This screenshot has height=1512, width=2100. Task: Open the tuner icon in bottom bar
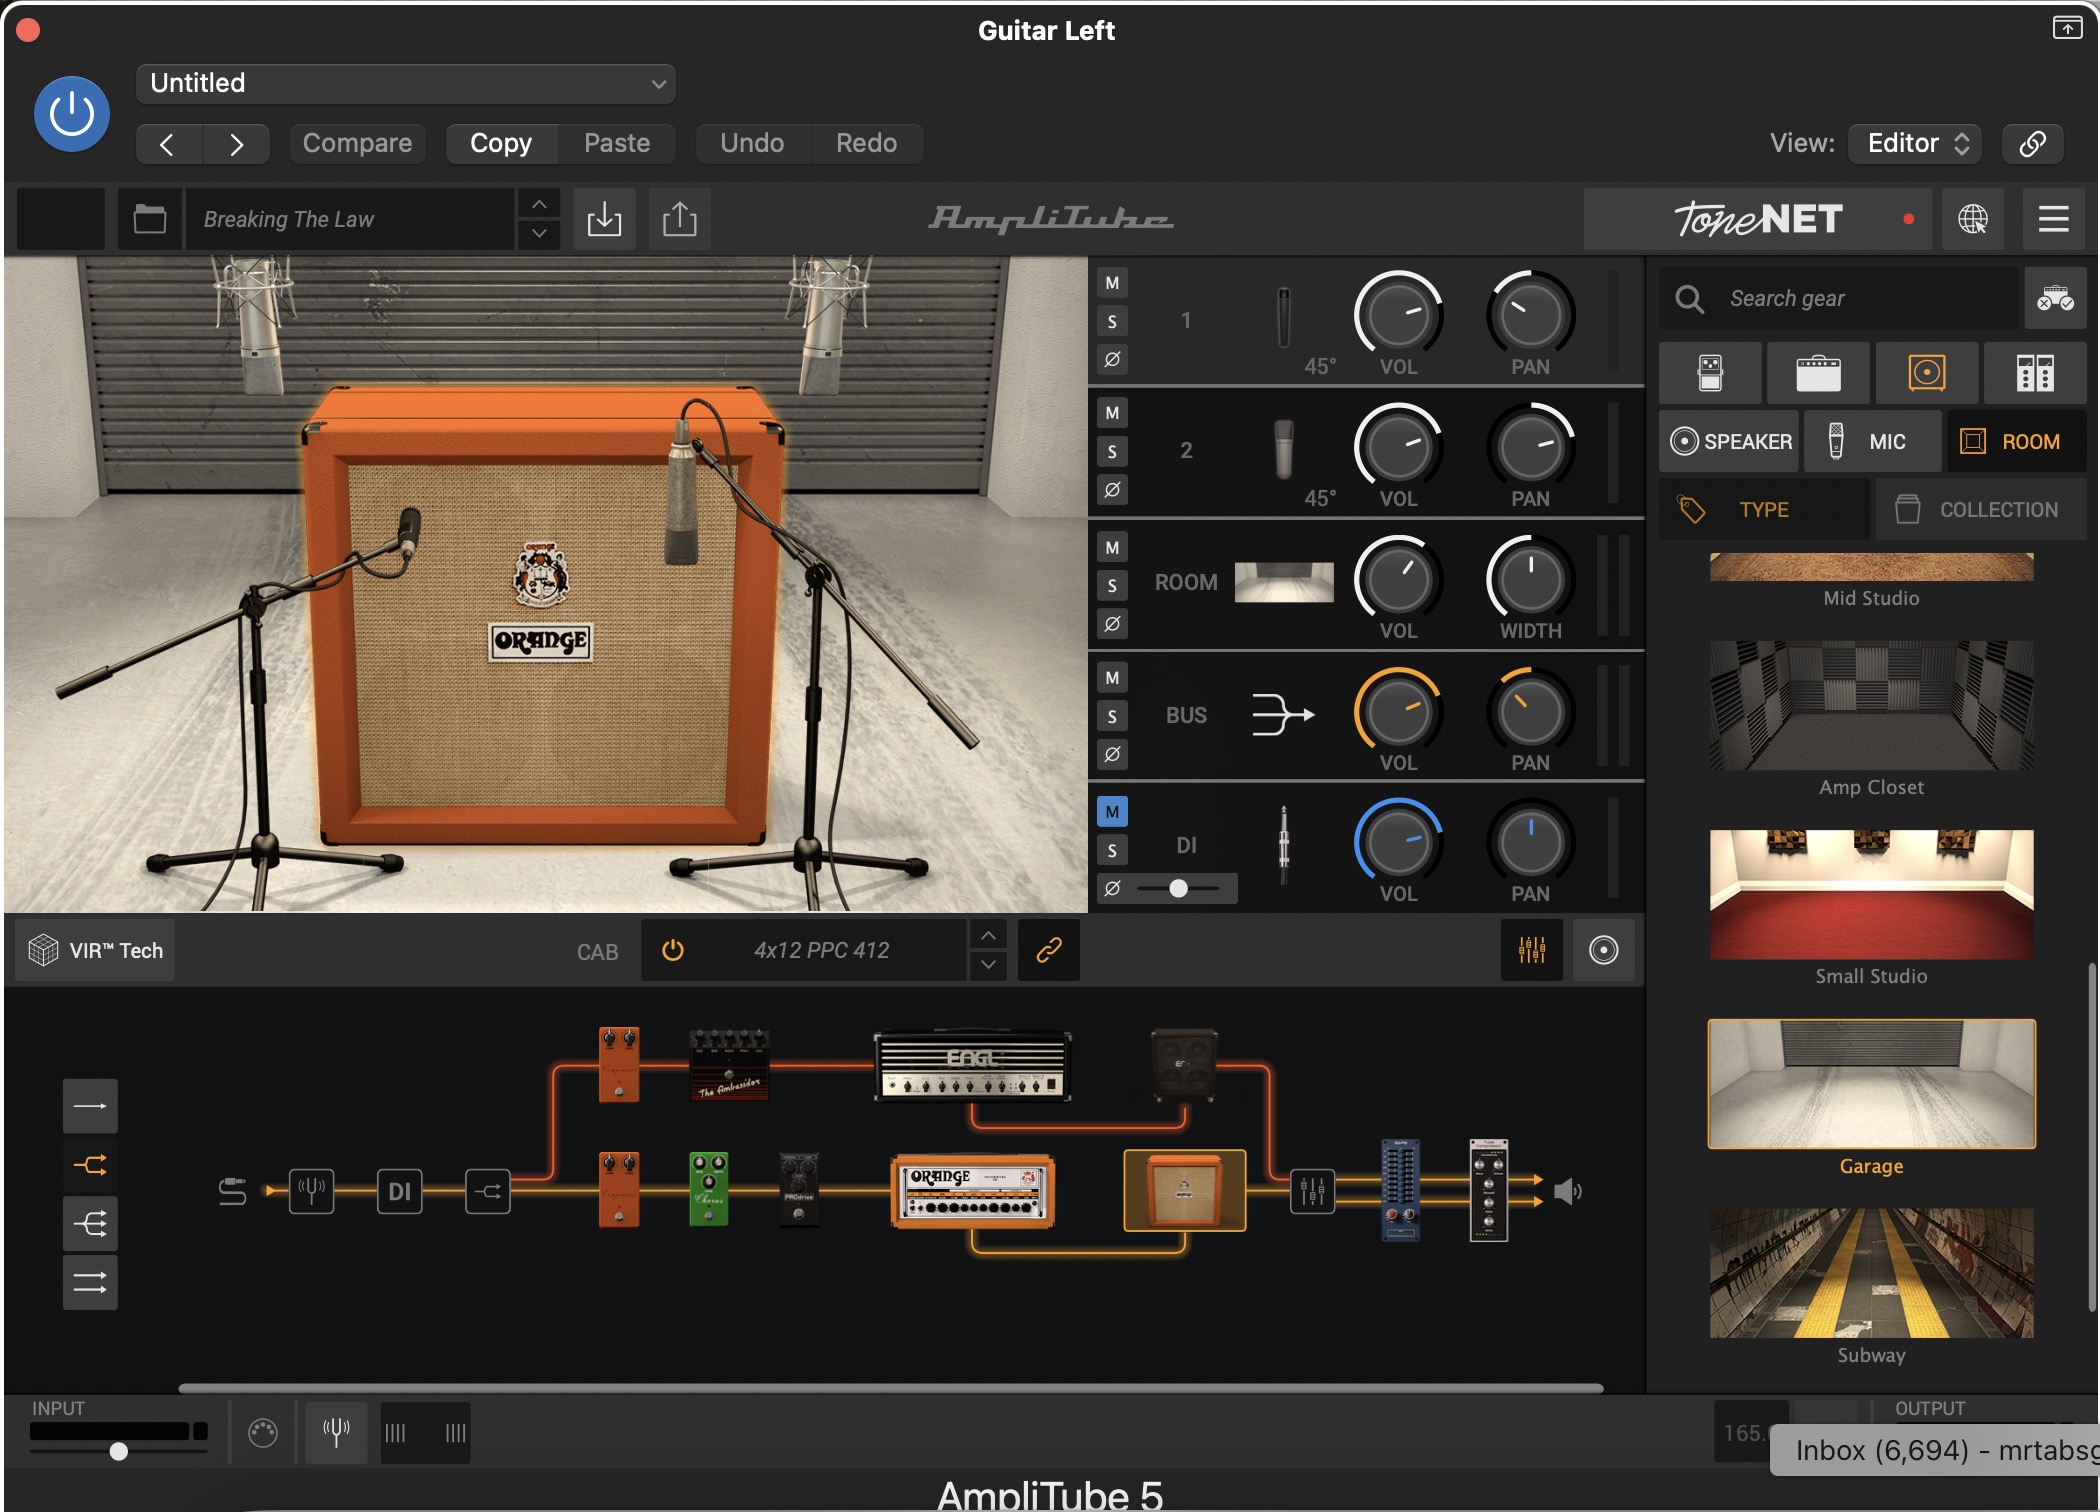[336, 1432]
